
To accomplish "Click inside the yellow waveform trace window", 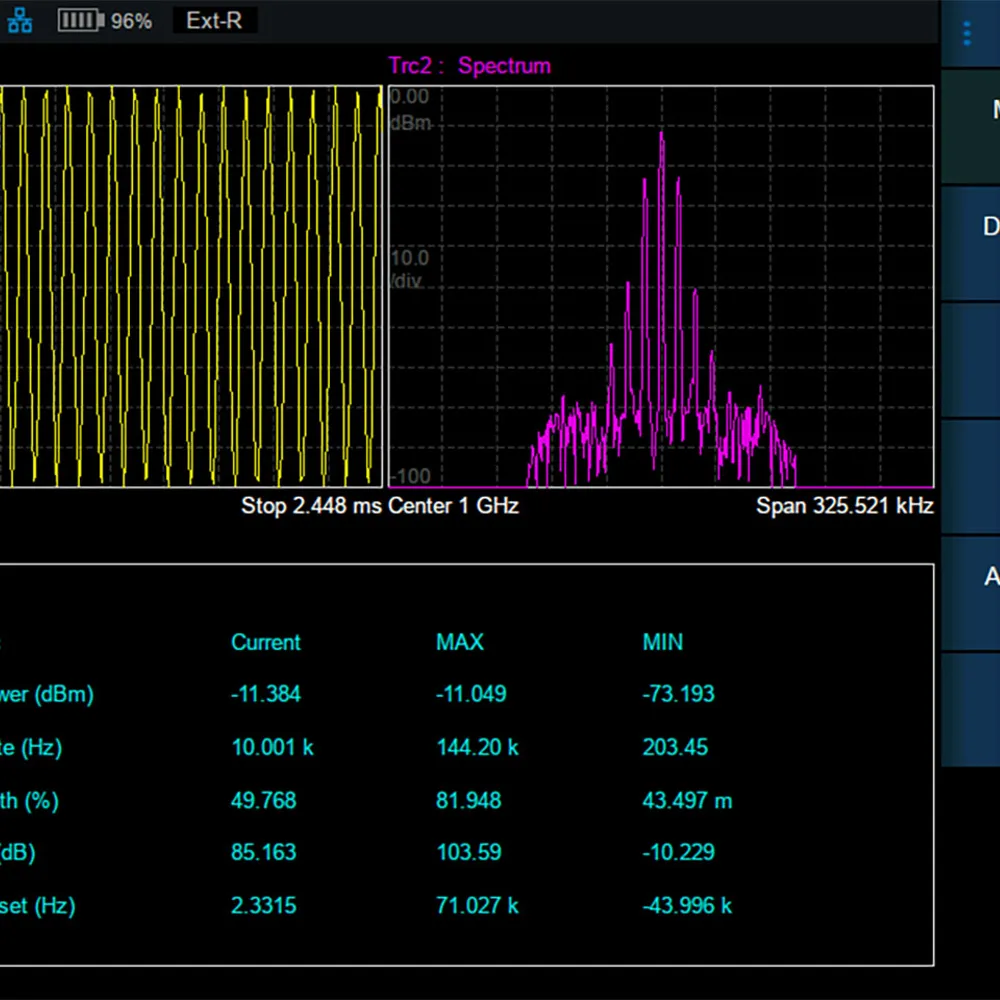I will pyautogui.click(x=190, y=286).
